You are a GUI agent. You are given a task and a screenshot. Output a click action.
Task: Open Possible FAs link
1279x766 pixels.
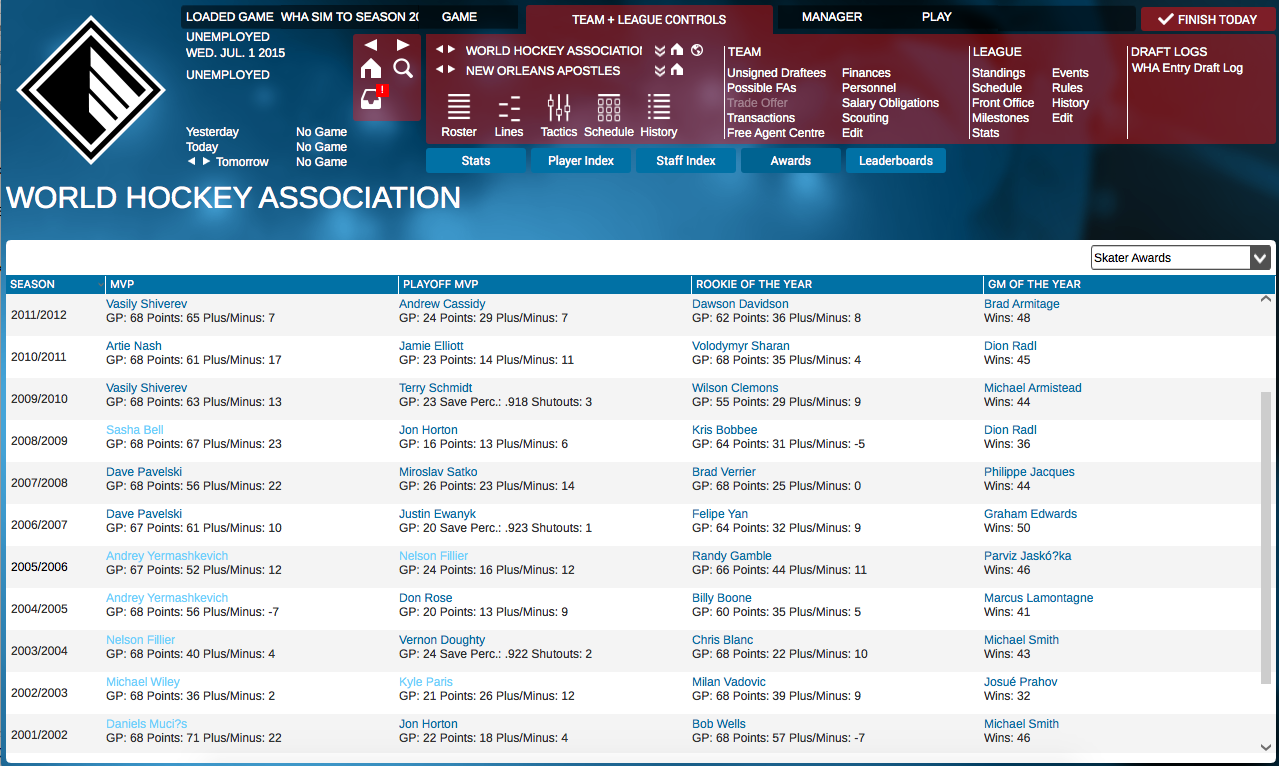click(x=761, y=88)
